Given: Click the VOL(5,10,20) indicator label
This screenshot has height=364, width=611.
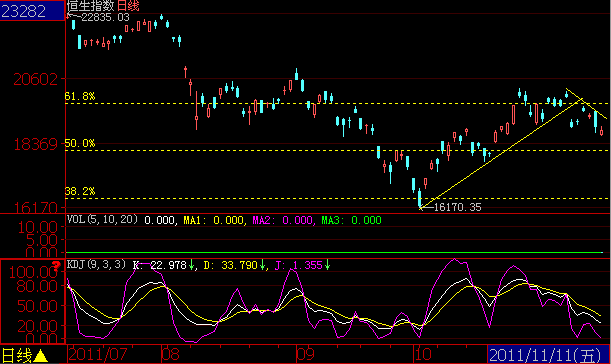Looking at the screenshot, I should click(102, 219).
